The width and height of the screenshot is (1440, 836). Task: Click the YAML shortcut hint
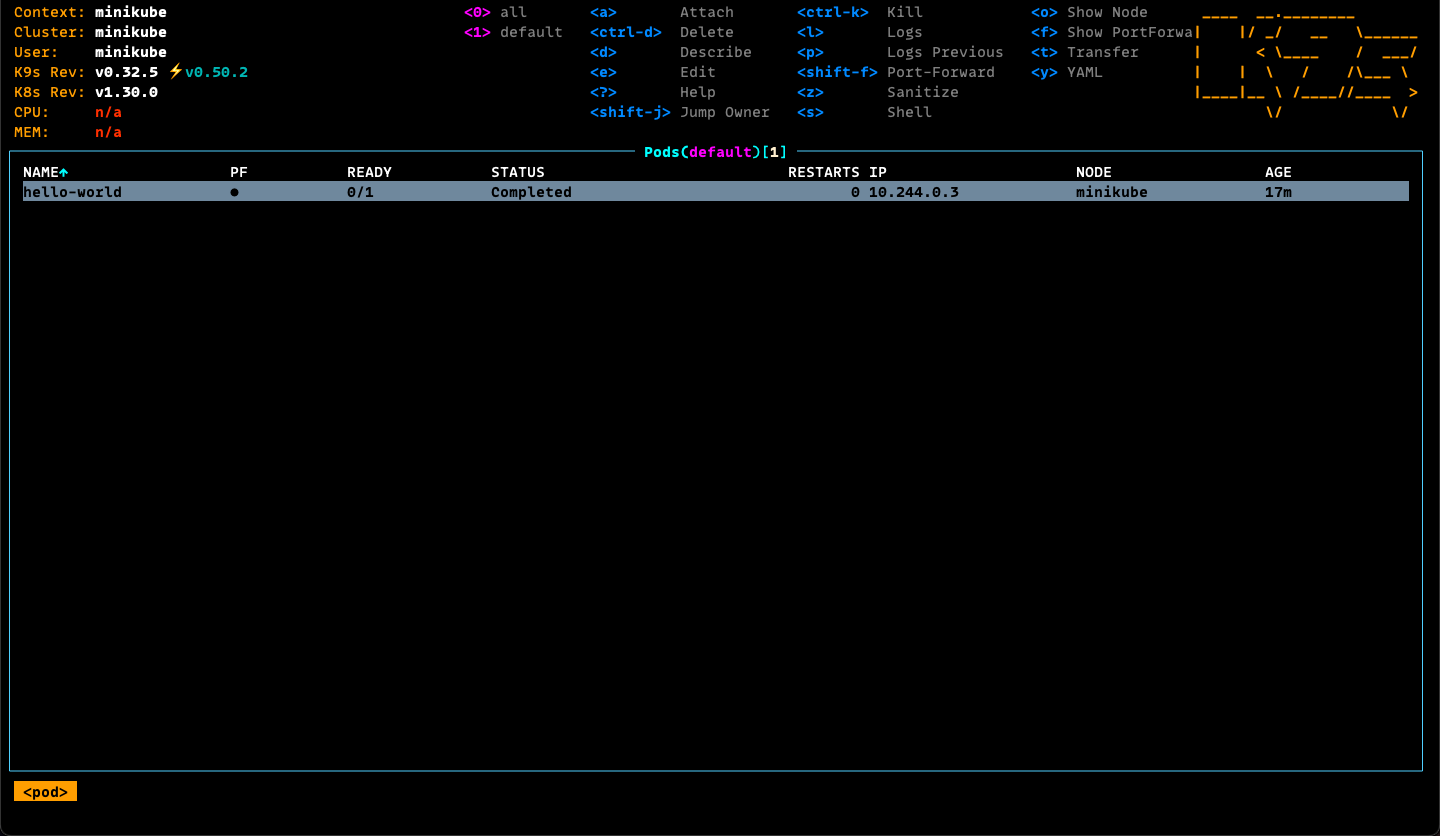pos(1084,72)
